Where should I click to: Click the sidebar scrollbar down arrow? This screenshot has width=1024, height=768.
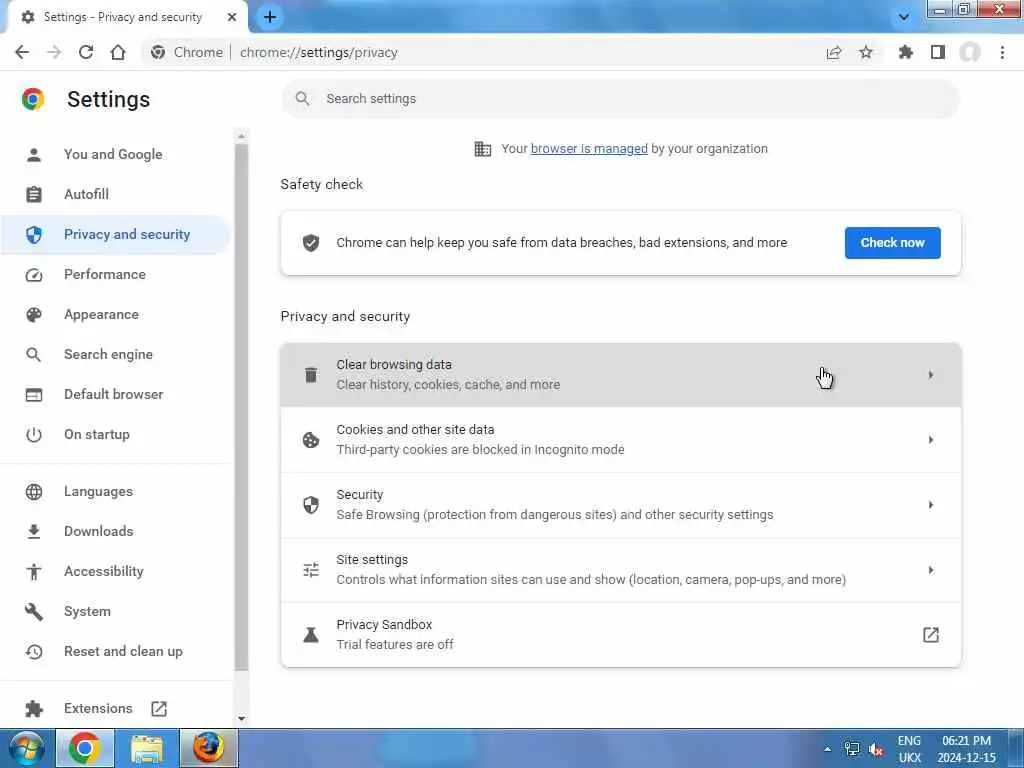(x=242, y=718)
